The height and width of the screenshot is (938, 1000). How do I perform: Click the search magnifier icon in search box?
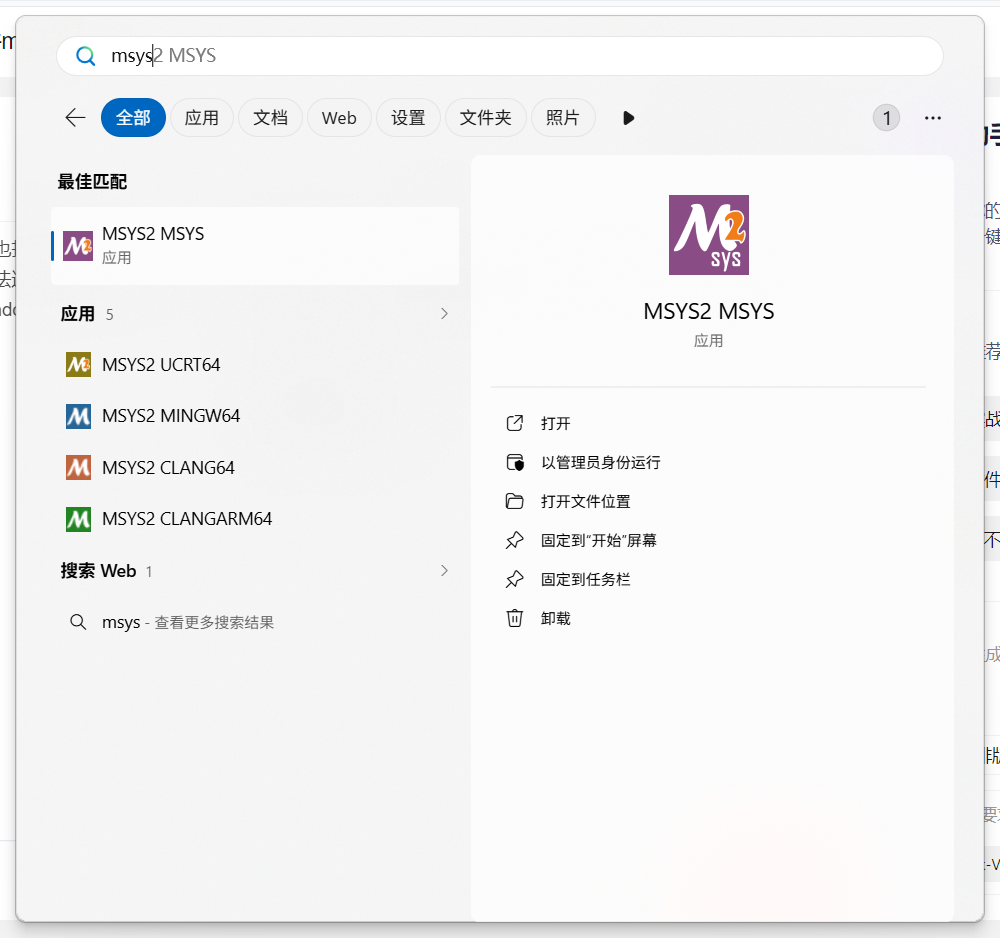(85, 56)
